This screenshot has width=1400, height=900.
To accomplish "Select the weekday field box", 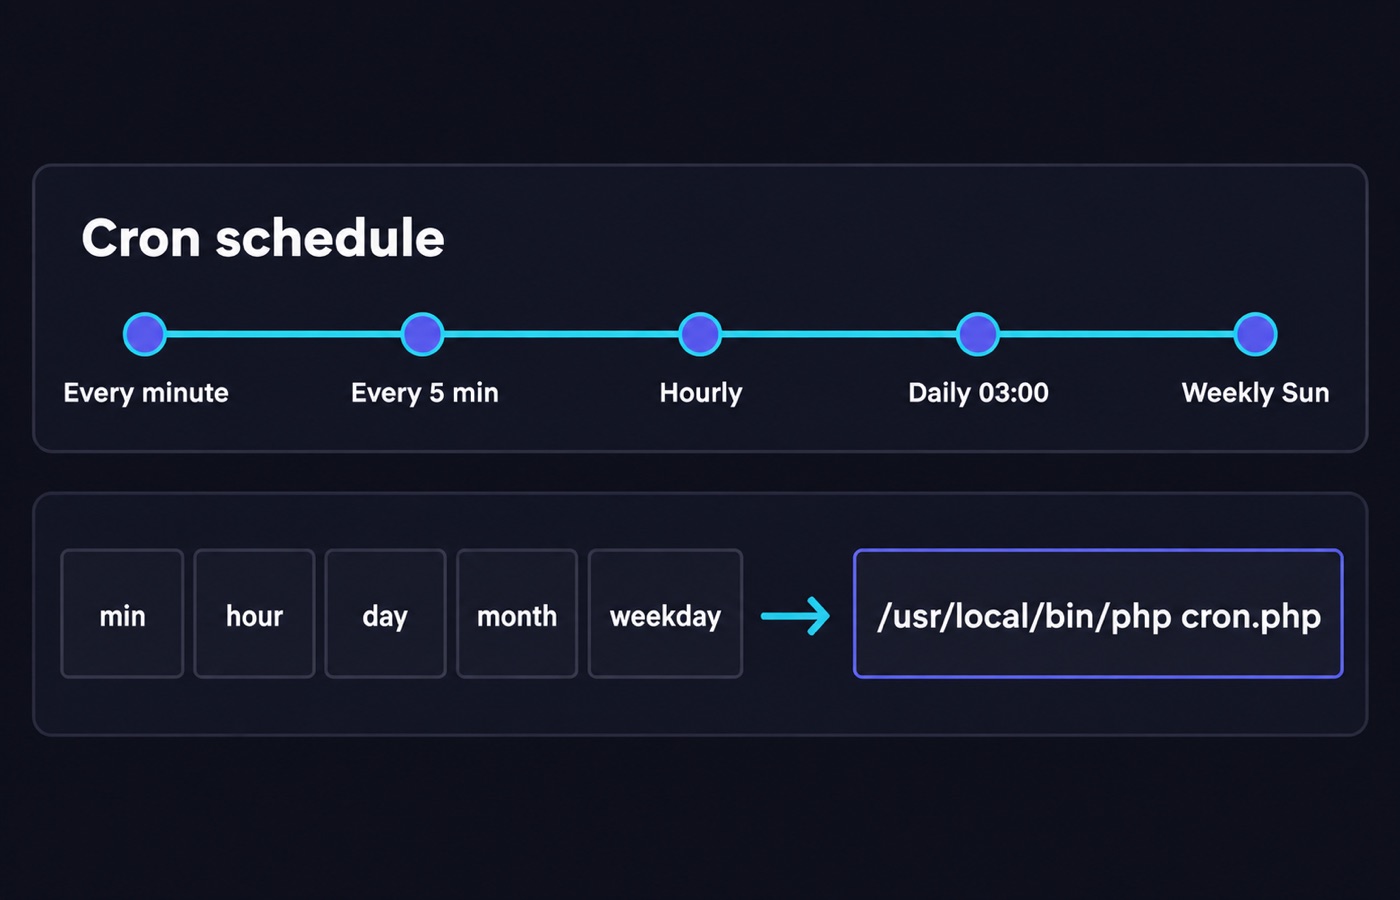I will point(665,614).
